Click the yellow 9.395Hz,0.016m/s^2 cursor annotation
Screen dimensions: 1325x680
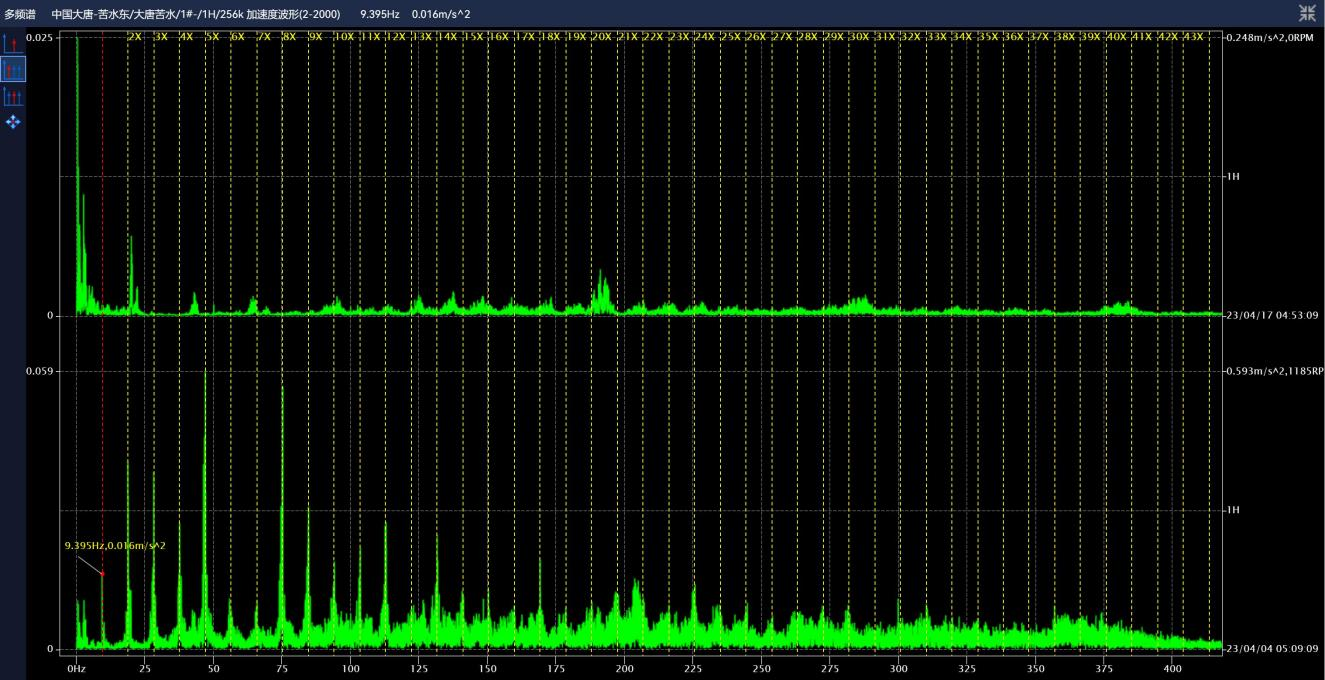tap(115, 546)
